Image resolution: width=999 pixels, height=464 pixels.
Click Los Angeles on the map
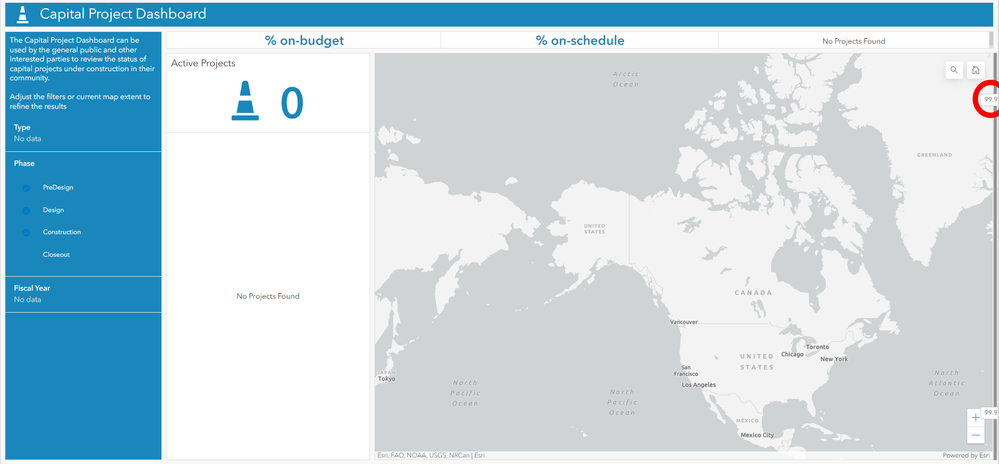tap(698, 385)
